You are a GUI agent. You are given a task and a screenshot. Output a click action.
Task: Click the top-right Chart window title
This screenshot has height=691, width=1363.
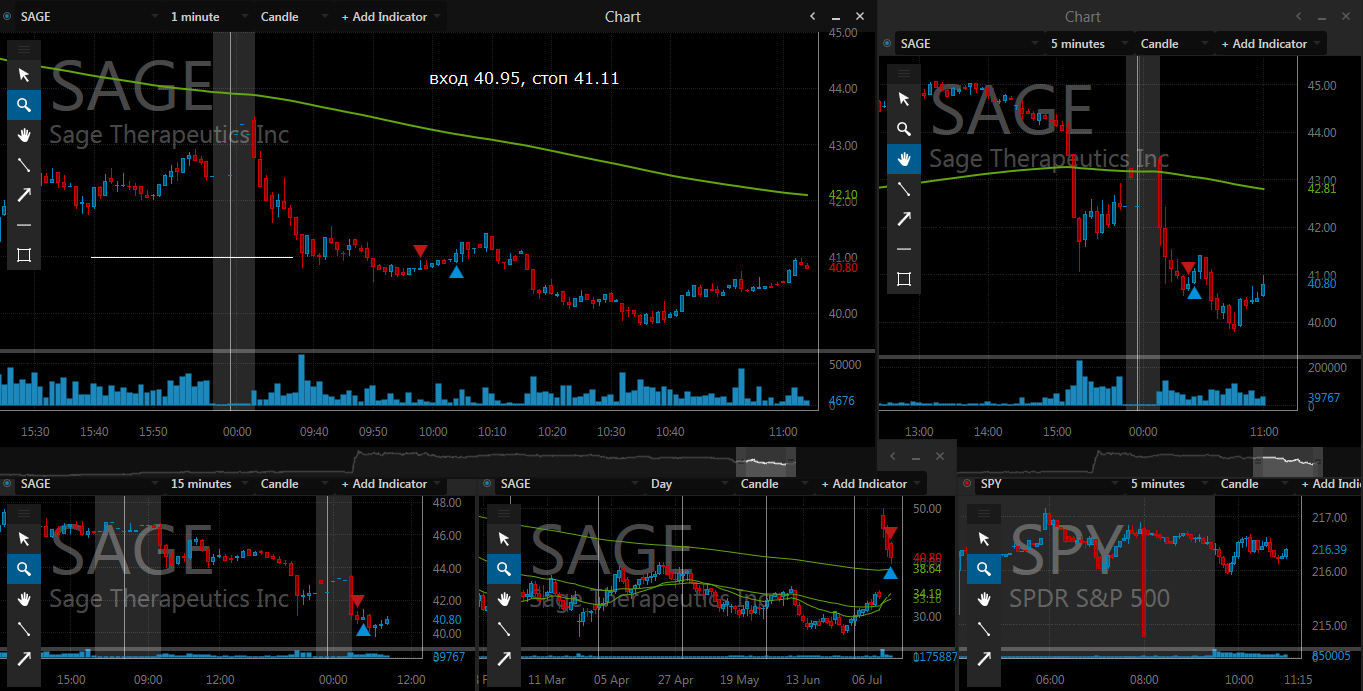[x=1083, y=17]
